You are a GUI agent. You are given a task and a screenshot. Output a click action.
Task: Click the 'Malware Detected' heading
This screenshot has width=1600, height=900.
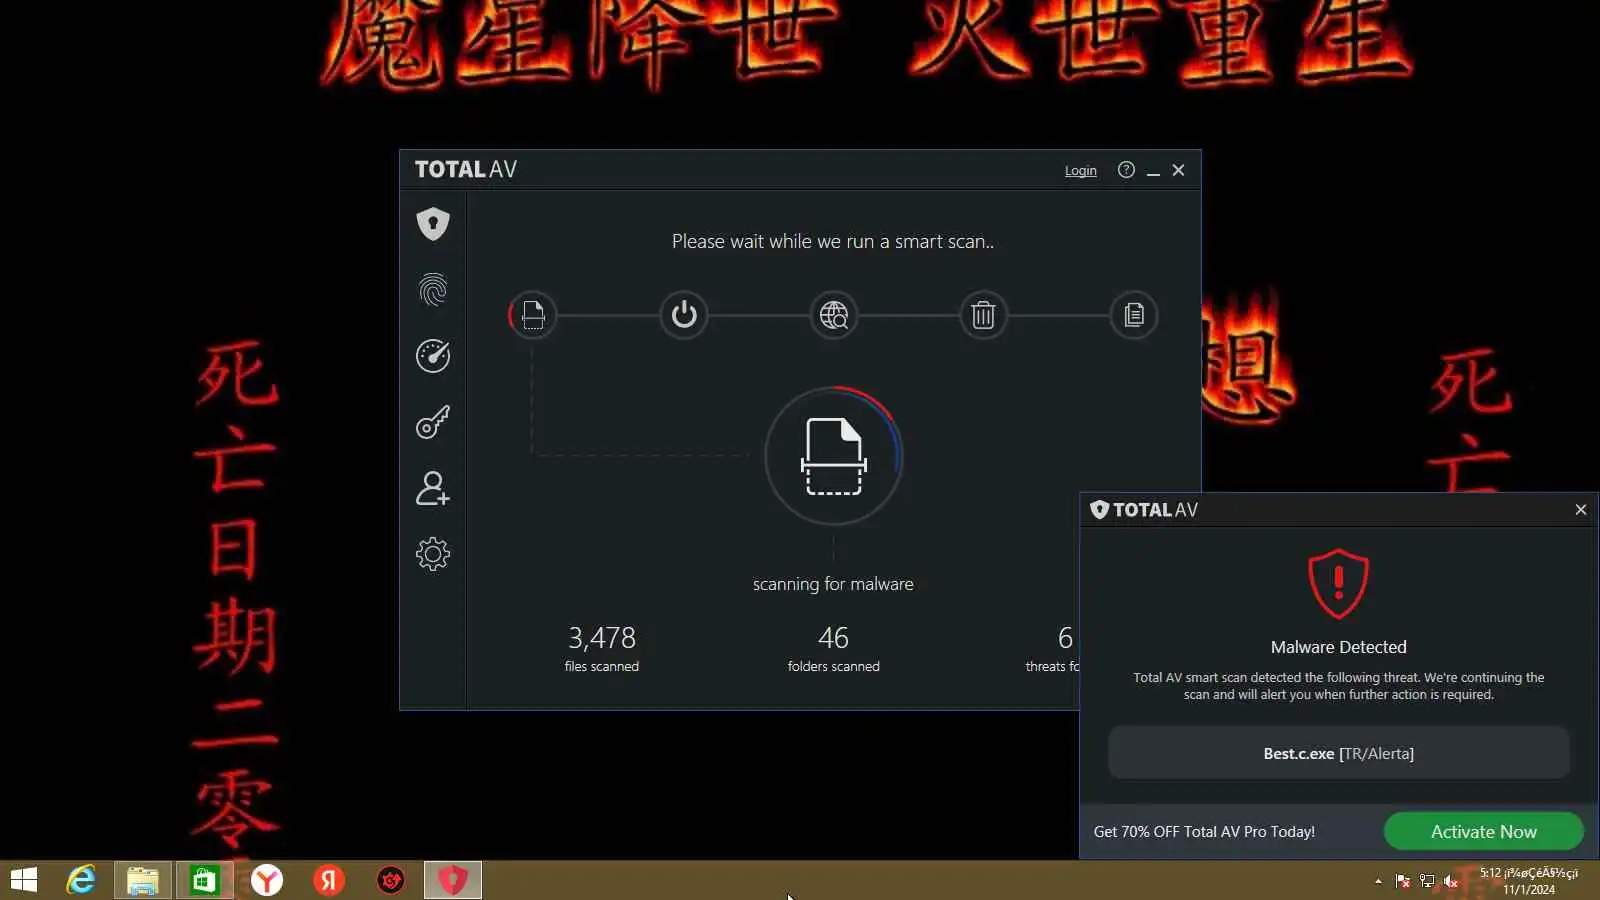[x=1338, y=647]
